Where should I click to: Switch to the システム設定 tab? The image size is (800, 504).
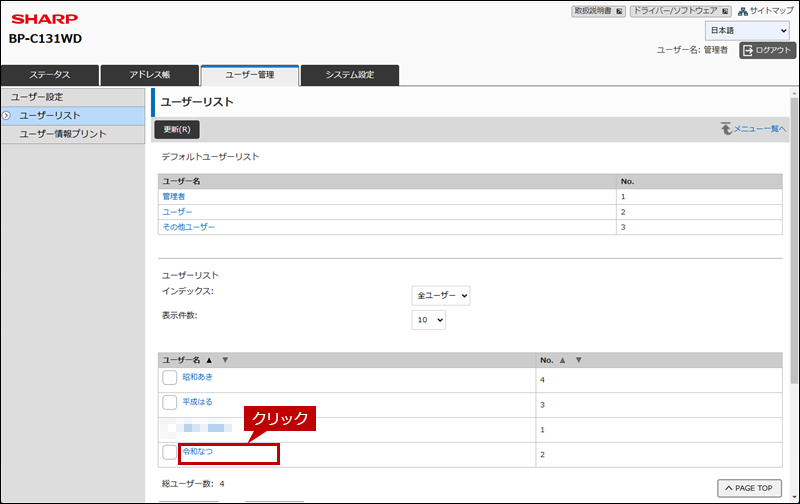coord(349,75)
